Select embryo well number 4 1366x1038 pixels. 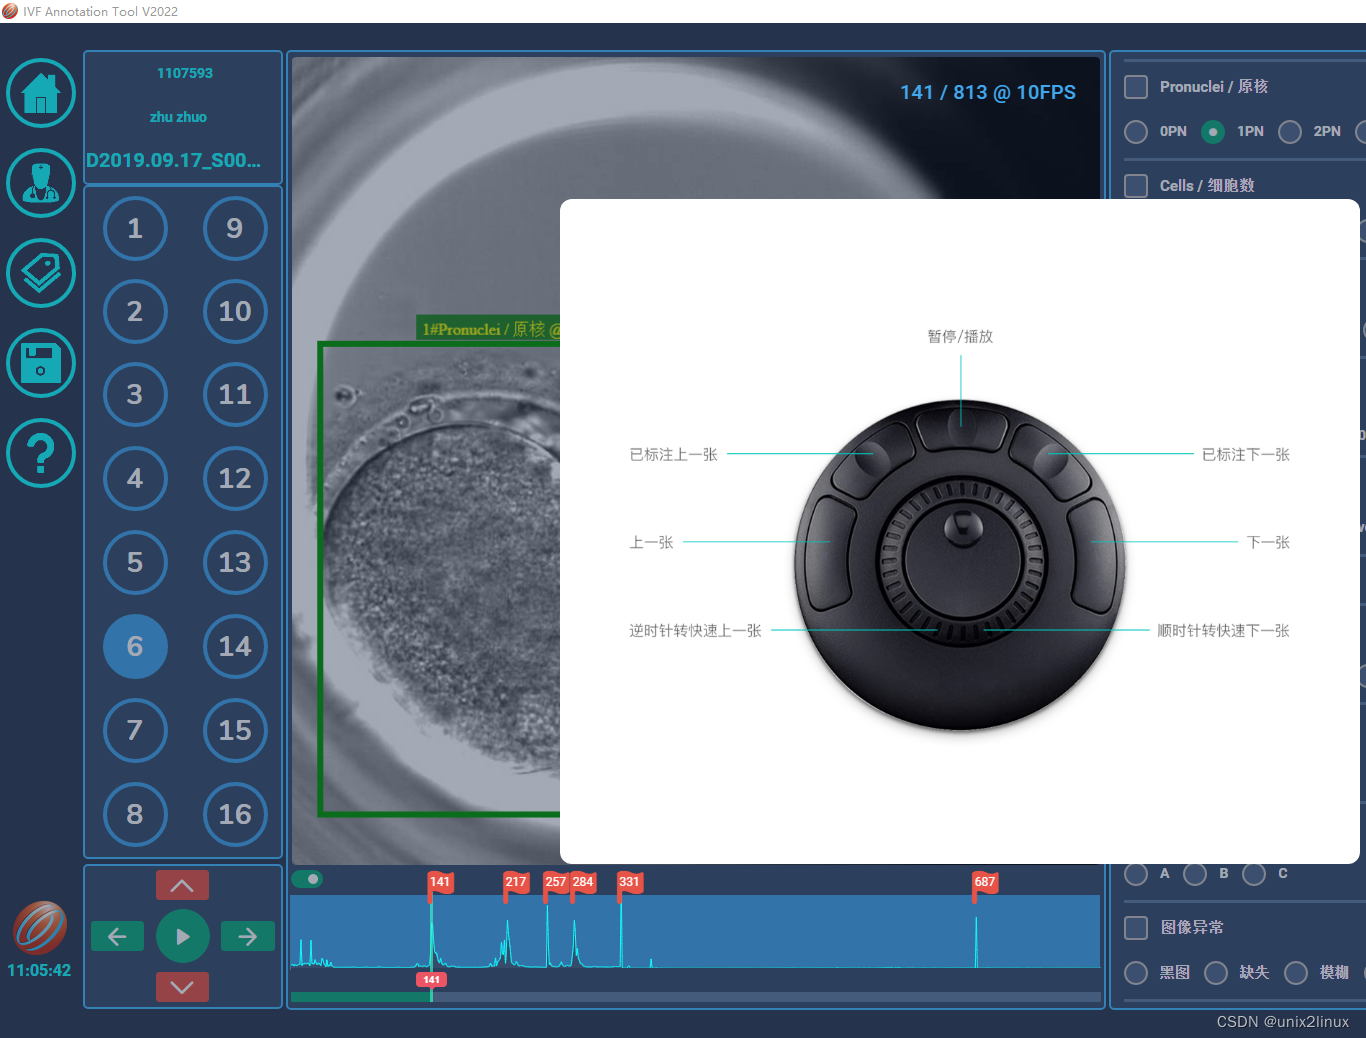(x=135, y=478)
